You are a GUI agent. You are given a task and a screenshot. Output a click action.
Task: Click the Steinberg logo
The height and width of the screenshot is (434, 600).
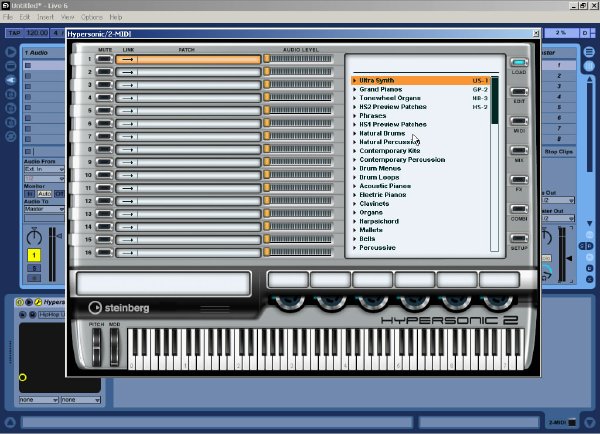[x=119, y=308]
